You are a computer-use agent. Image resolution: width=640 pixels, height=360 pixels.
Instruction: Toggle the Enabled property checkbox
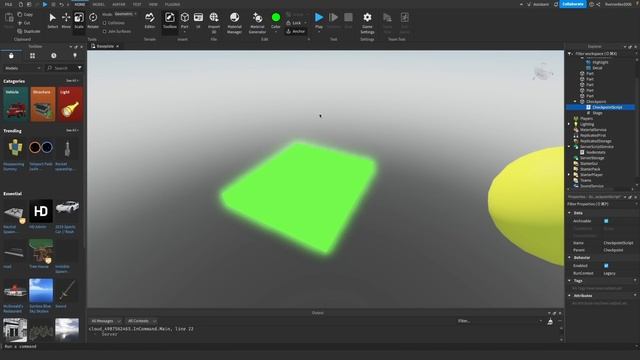point(606,266)
